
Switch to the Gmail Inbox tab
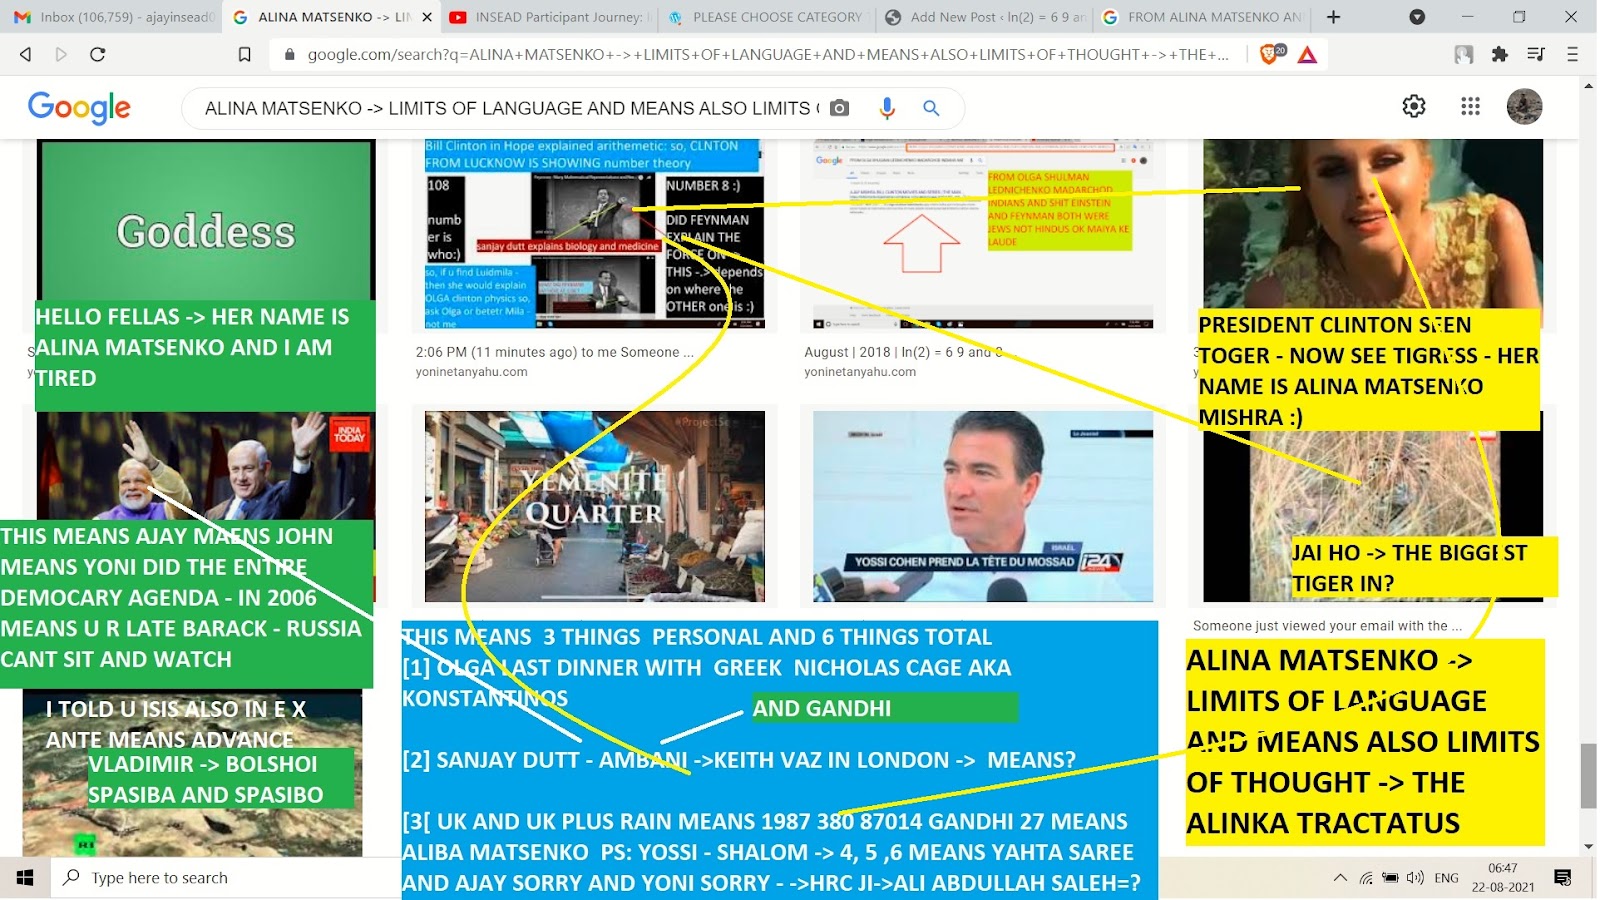[114, 17]
